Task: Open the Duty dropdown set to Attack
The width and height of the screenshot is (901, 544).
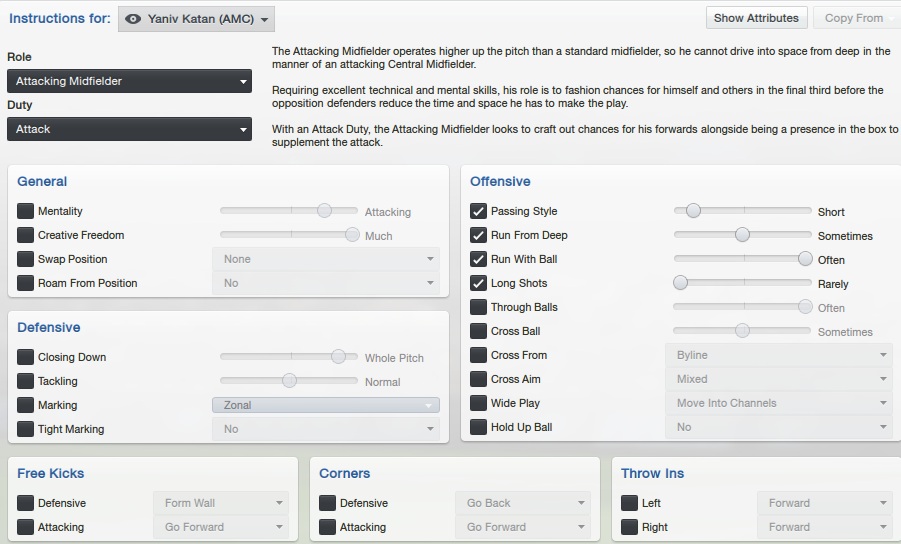Action: (x=129, y=129)
